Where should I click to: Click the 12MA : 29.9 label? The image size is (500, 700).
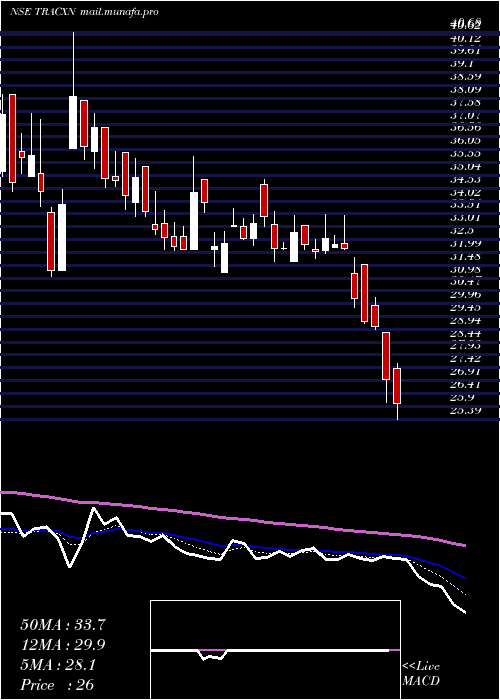click(63, 645)
